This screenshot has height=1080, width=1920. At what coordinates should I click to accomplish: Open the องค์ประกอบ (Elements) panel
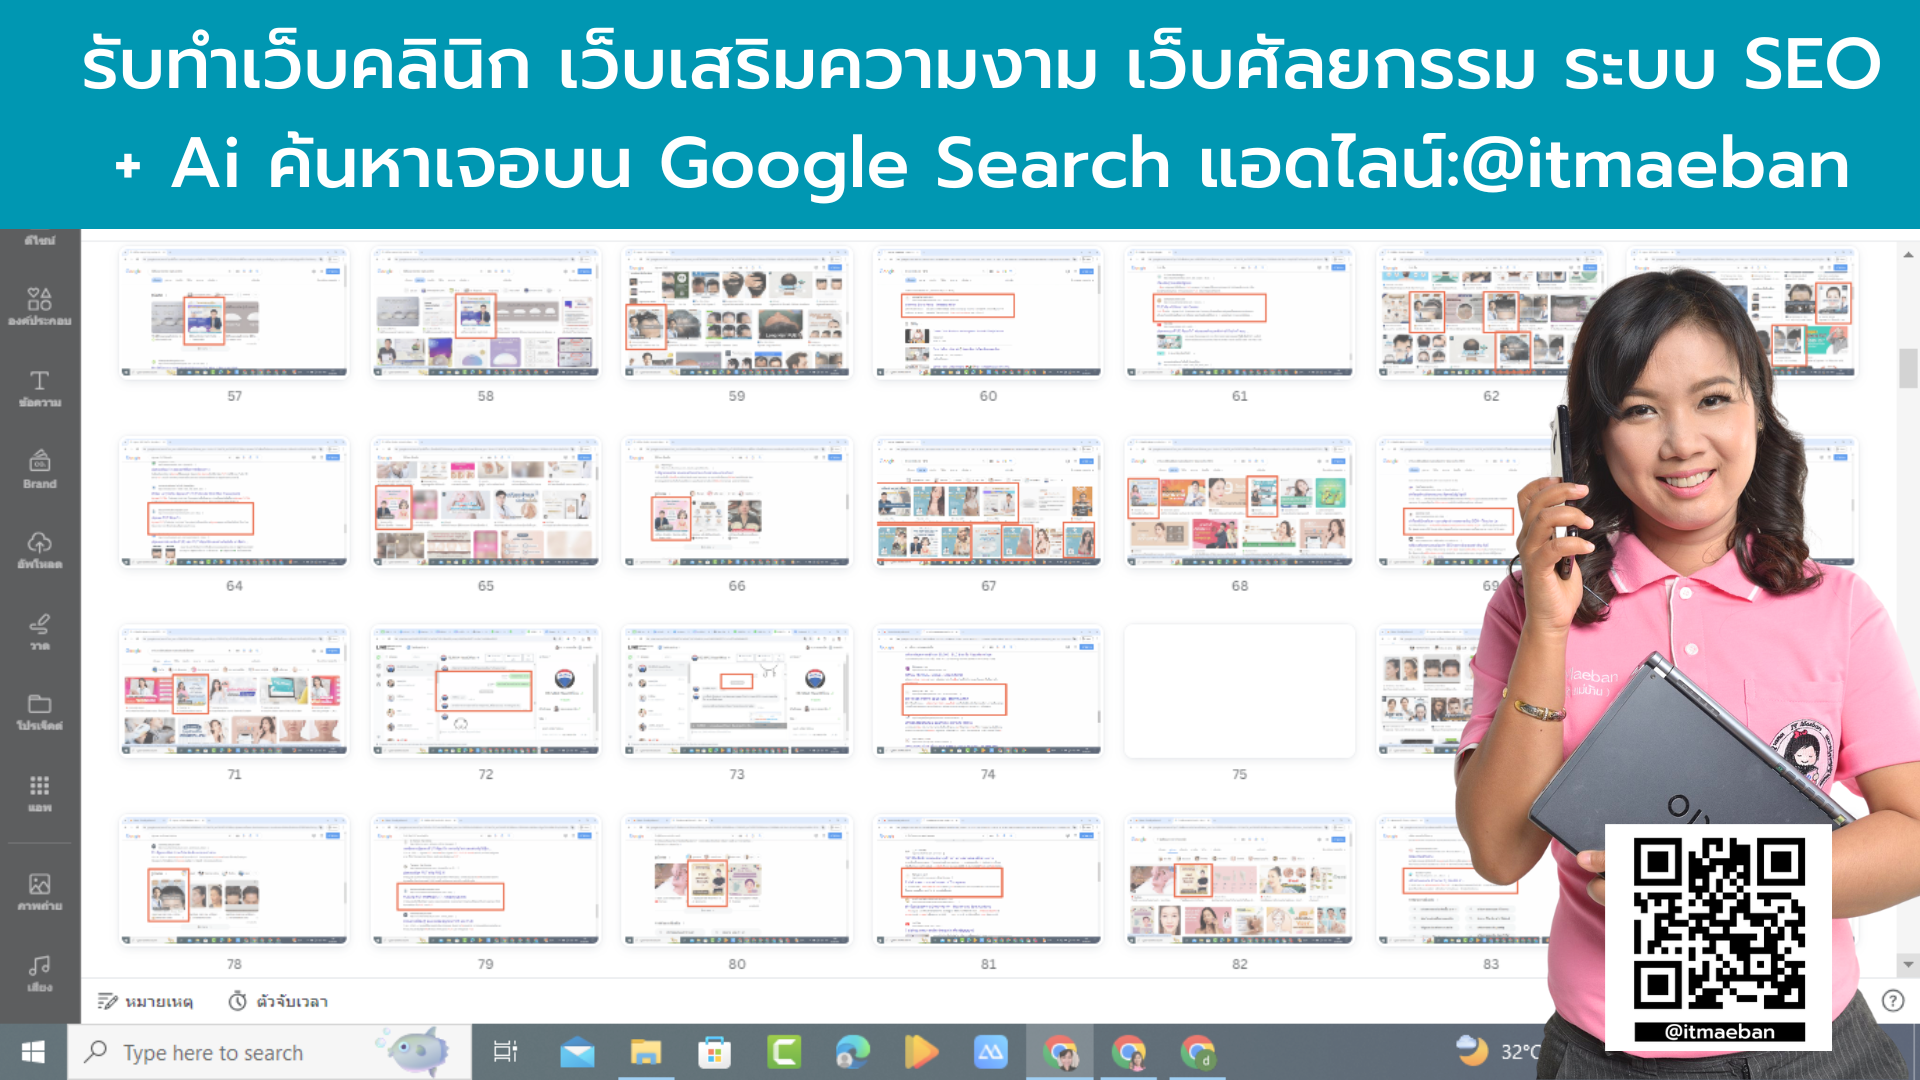pyautogui.click(x=40, y=303)
